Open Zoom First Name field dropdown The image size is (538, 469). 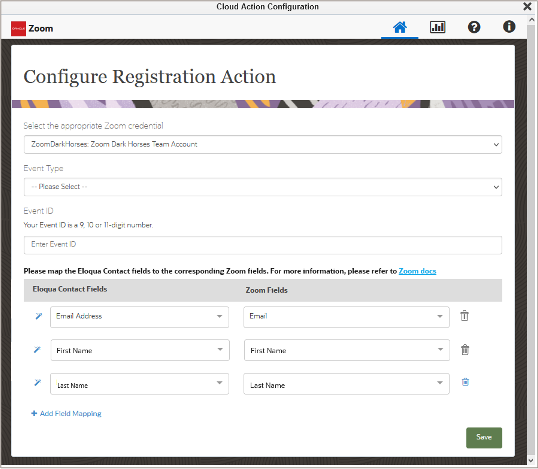pyautogui.click(x=347, y=350)
